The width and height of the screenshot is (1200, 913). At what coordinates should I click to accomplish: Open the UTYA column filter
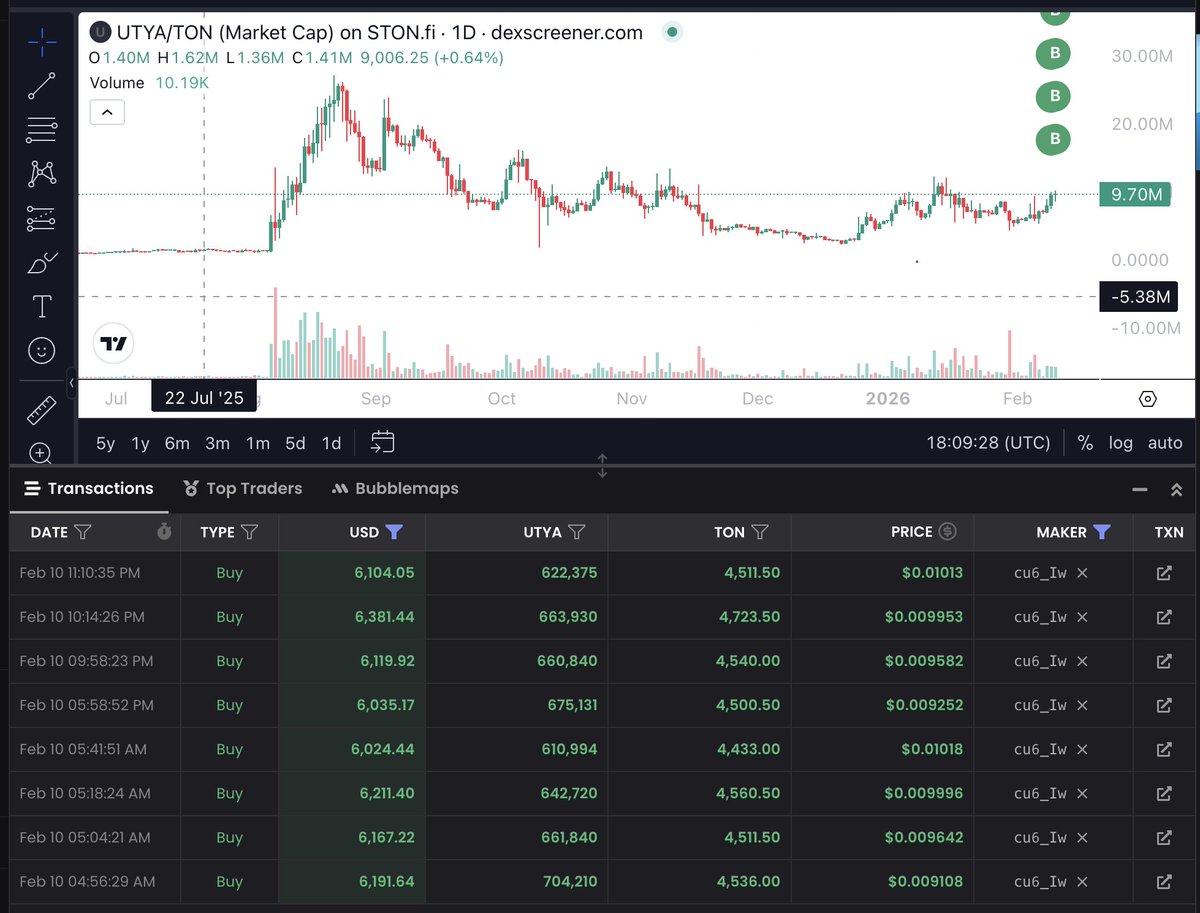577,532
